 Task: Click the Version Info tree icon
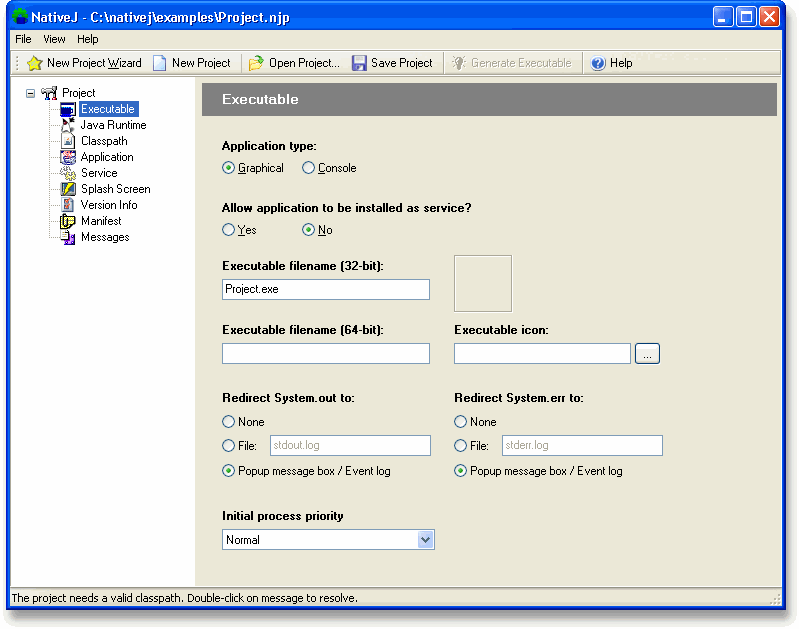pyautogui.click(x=68, y=205)
